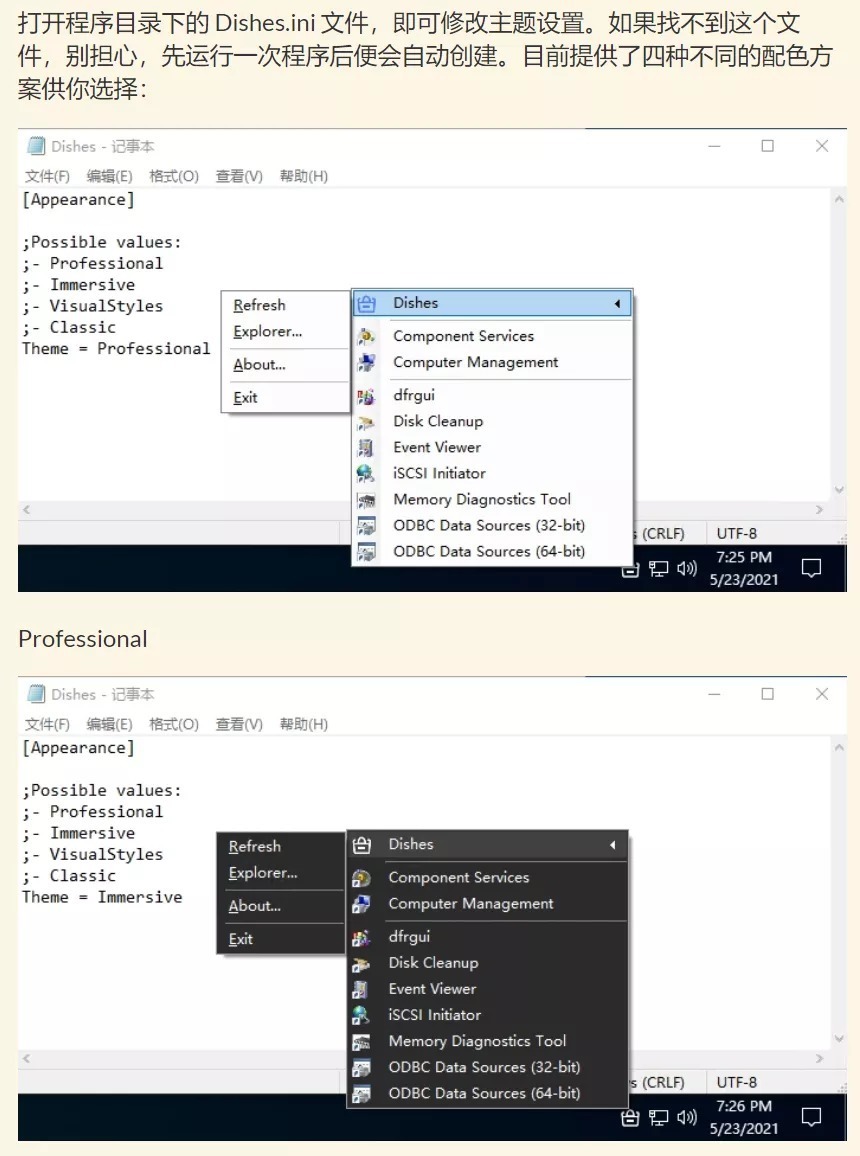Open 文件(F) menu in lower Notepad
Viewport: 860px width, 1156px height.
47,724
